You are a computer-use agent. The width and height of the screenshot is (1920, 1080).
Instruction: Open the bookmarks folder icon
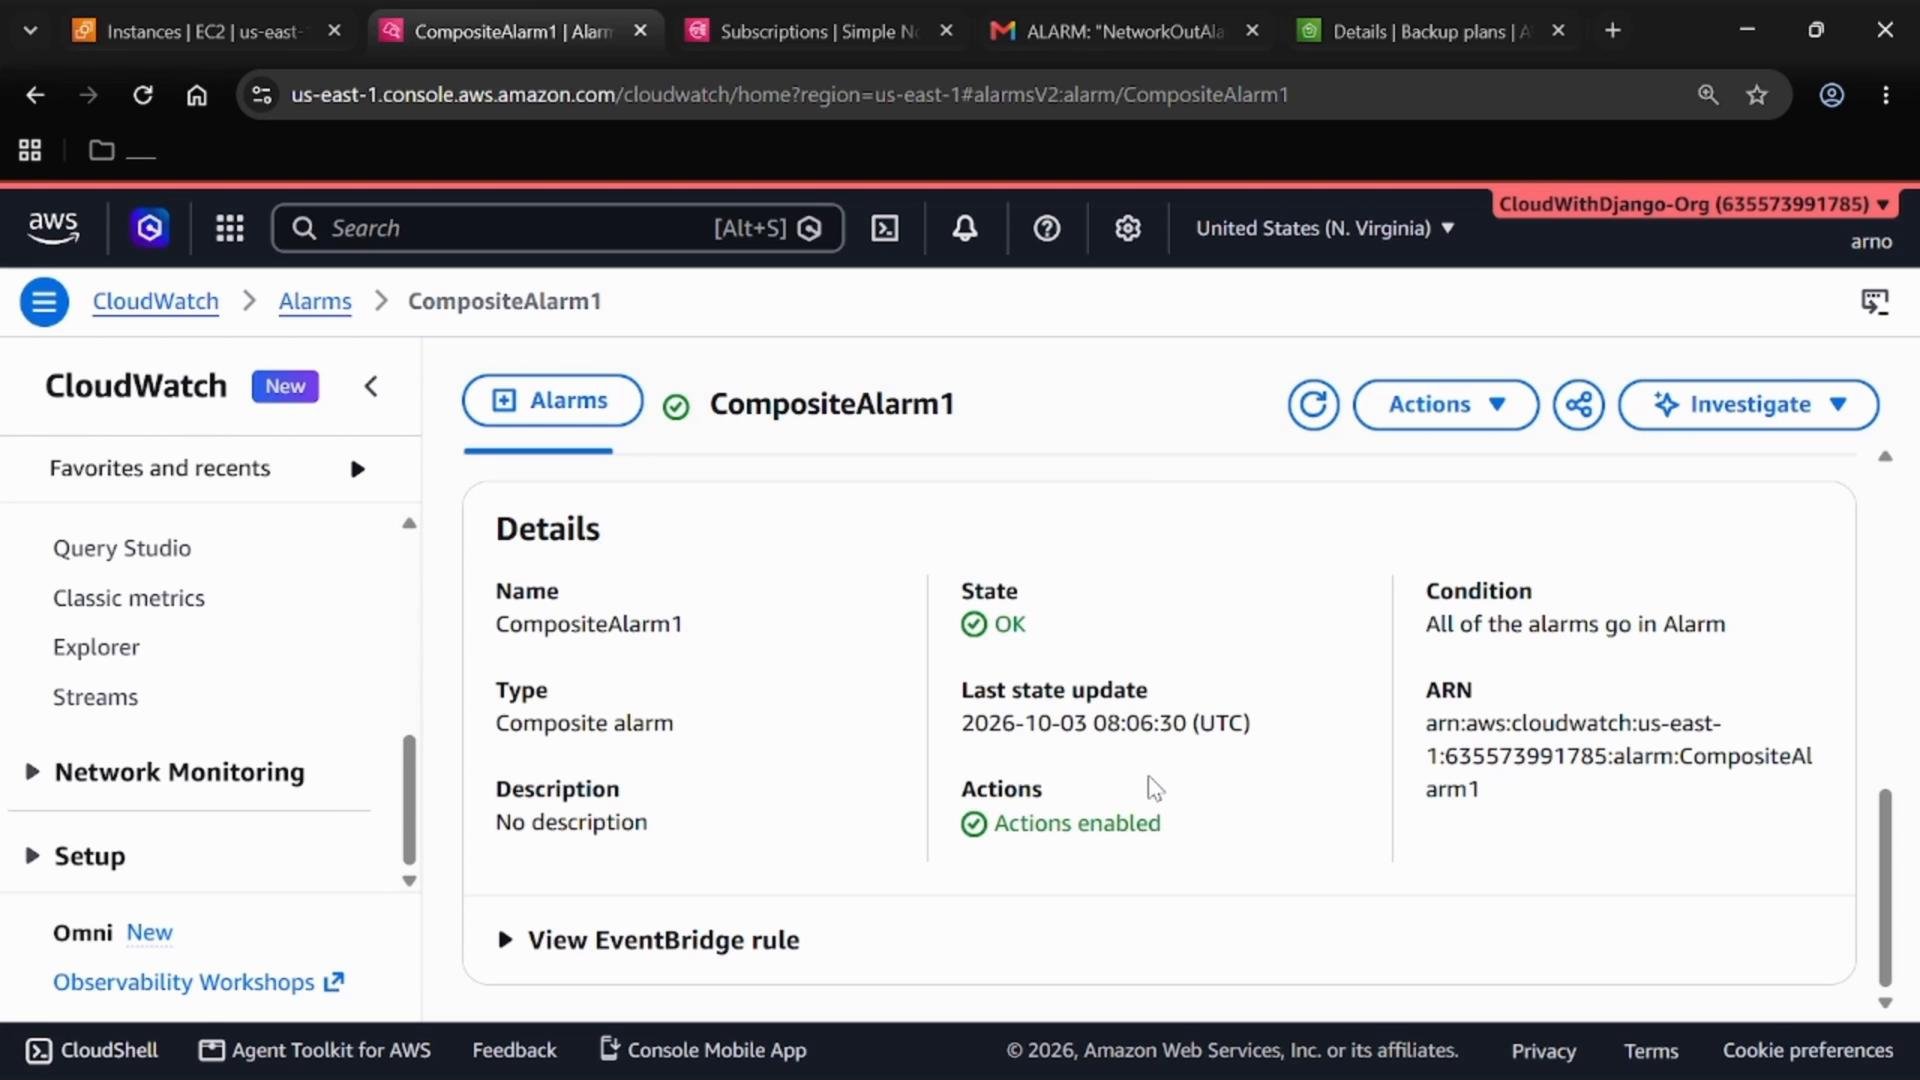coord(101,150)
